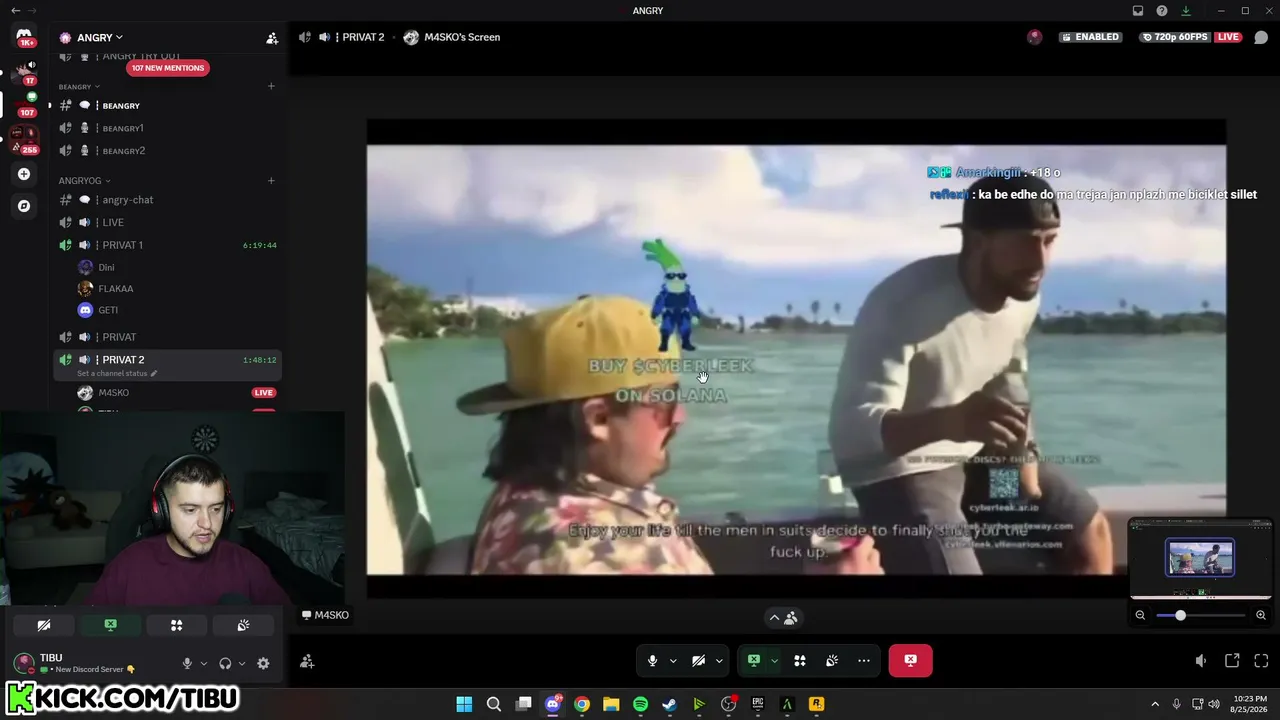Screen dimensions: 1280x720
Task: Show members with the chevron-up people button
Action: pyautogui.click(x=782, y=618)
